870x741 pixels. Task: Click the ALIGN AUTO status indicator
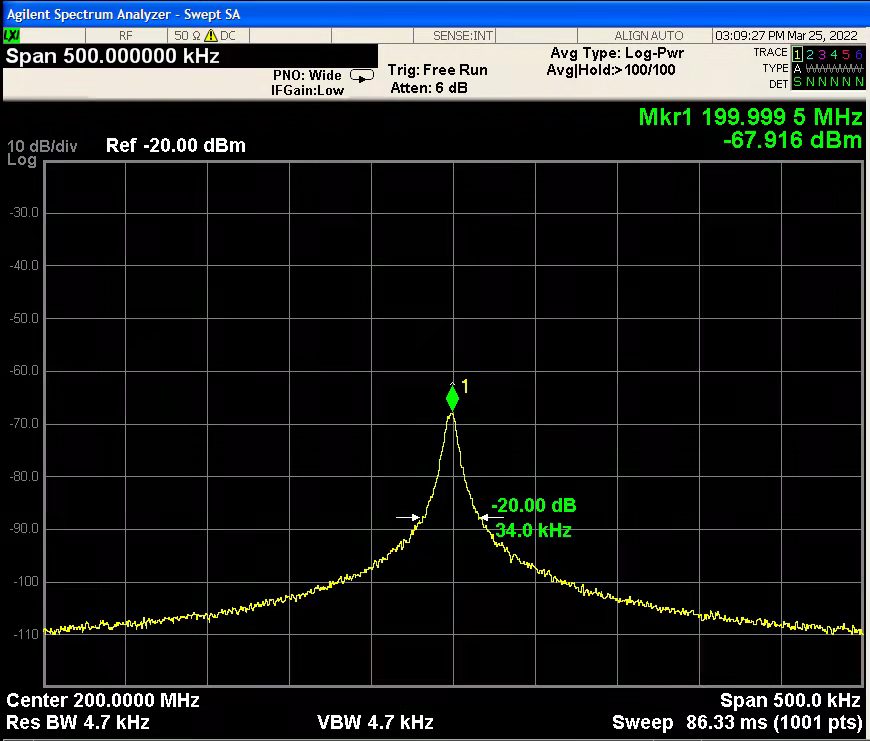point(649,36)
